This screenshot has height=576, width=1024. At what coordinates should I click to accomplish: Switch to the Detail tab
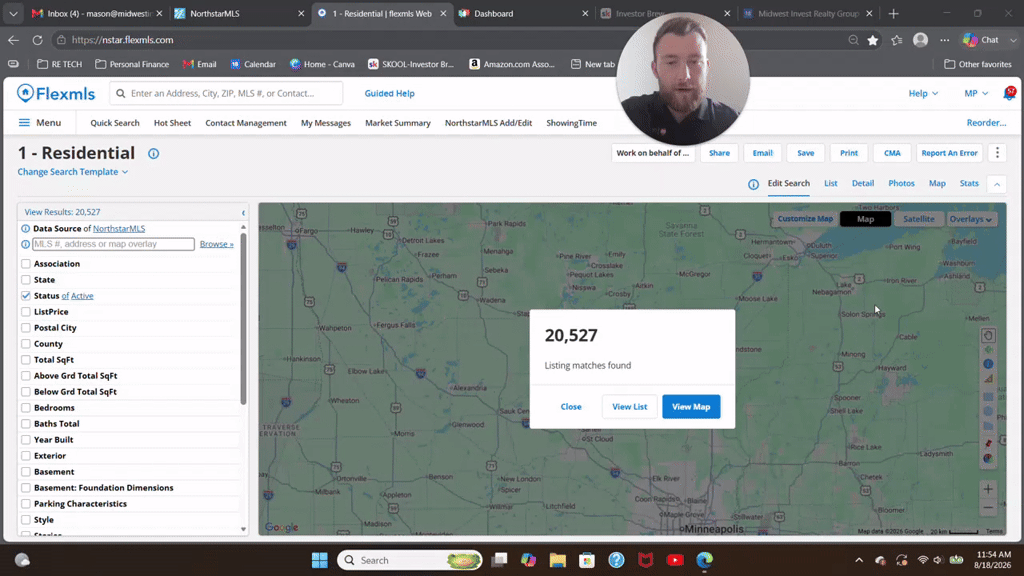863,184
